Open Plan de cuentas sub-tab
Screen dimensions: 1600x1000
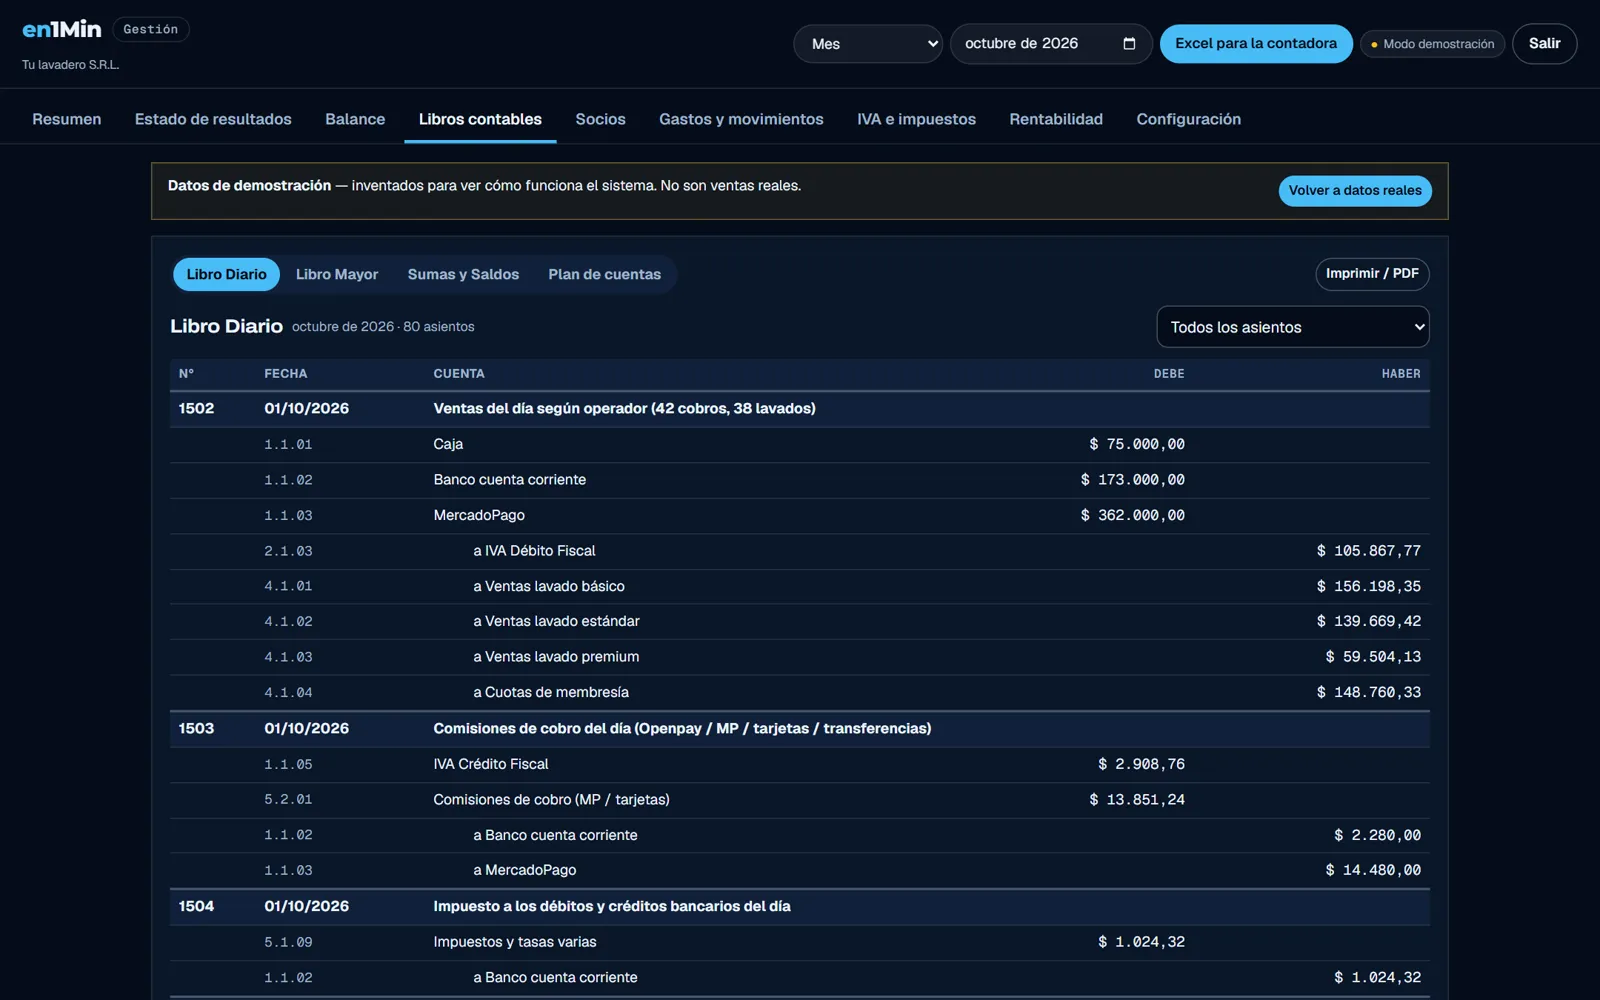[x=604, y=274]
